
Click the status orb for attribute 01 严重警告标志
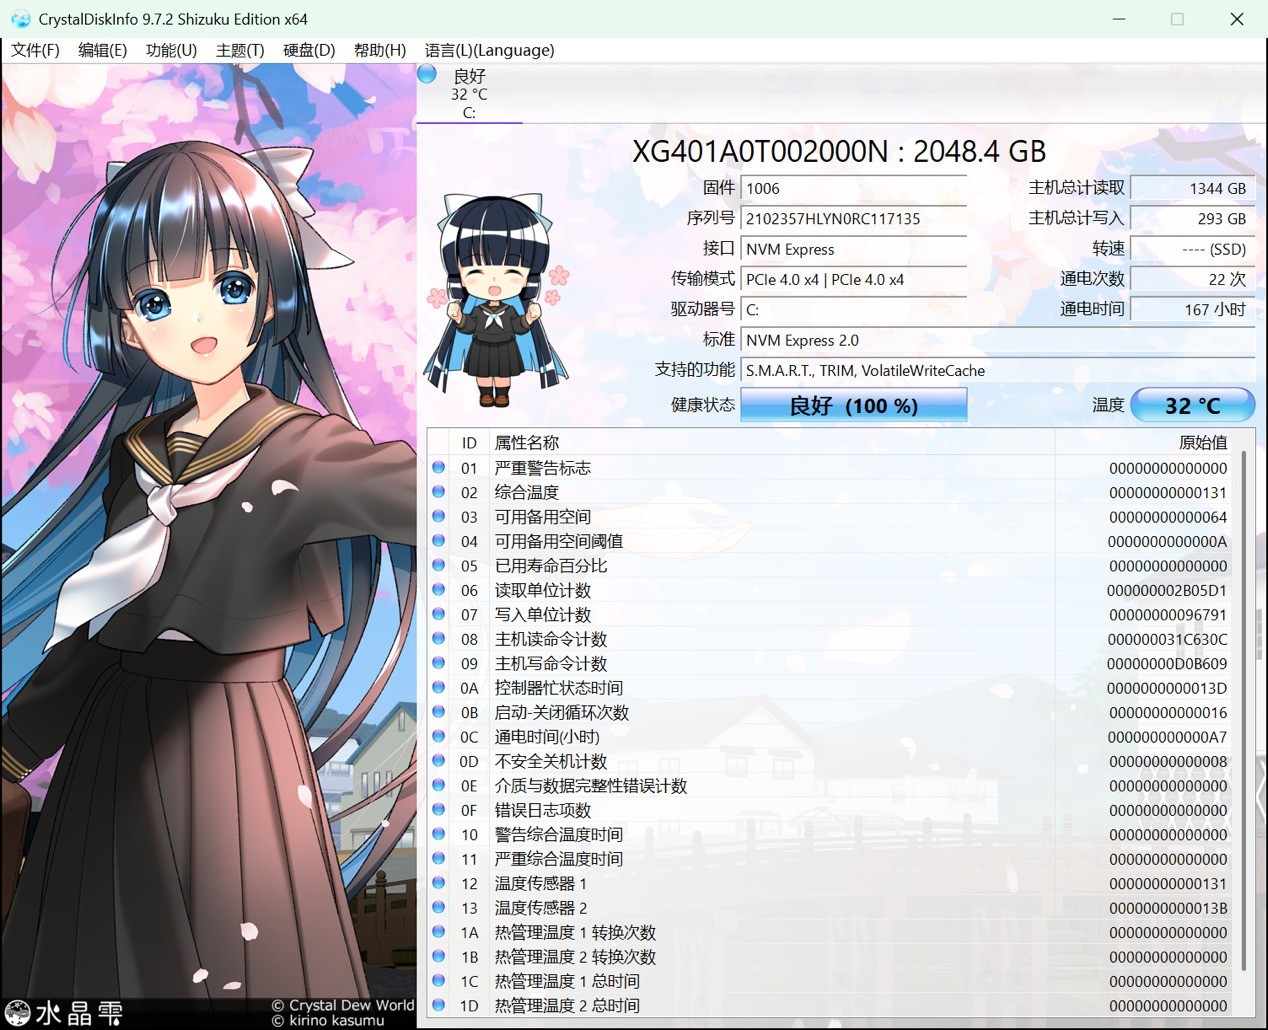click(x=438, y=467)
